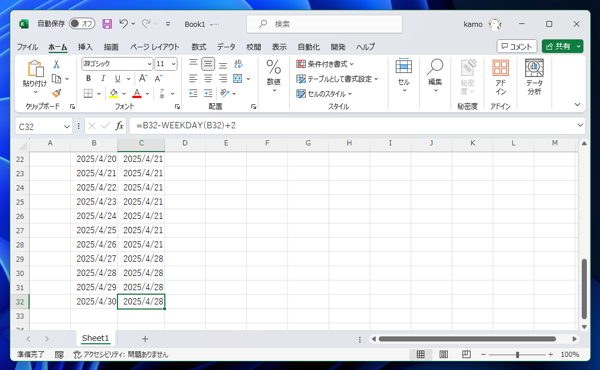Click the text orientation icon
Viewport: 600px width, 370px height.
pos(225,93)
